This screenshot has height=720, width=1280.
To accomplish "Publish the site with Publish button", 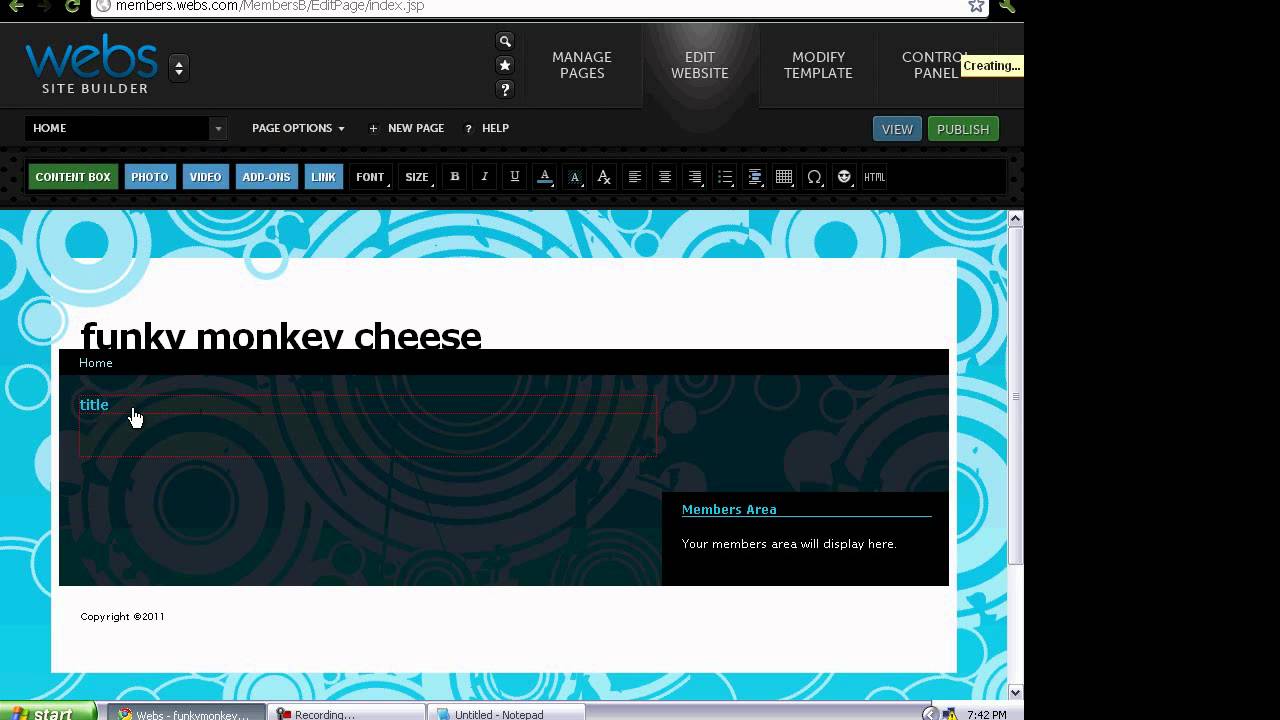I will pyautogui.click(x=963, y=129).
